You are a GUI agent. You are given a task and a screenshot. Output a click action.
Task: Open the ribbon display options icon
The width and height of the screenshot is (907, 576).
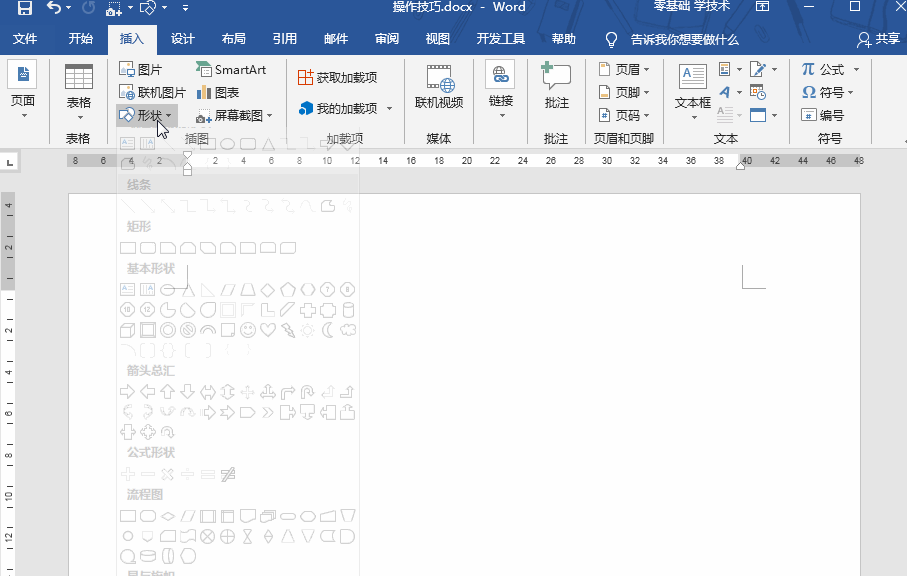click(x=762, y=7)
